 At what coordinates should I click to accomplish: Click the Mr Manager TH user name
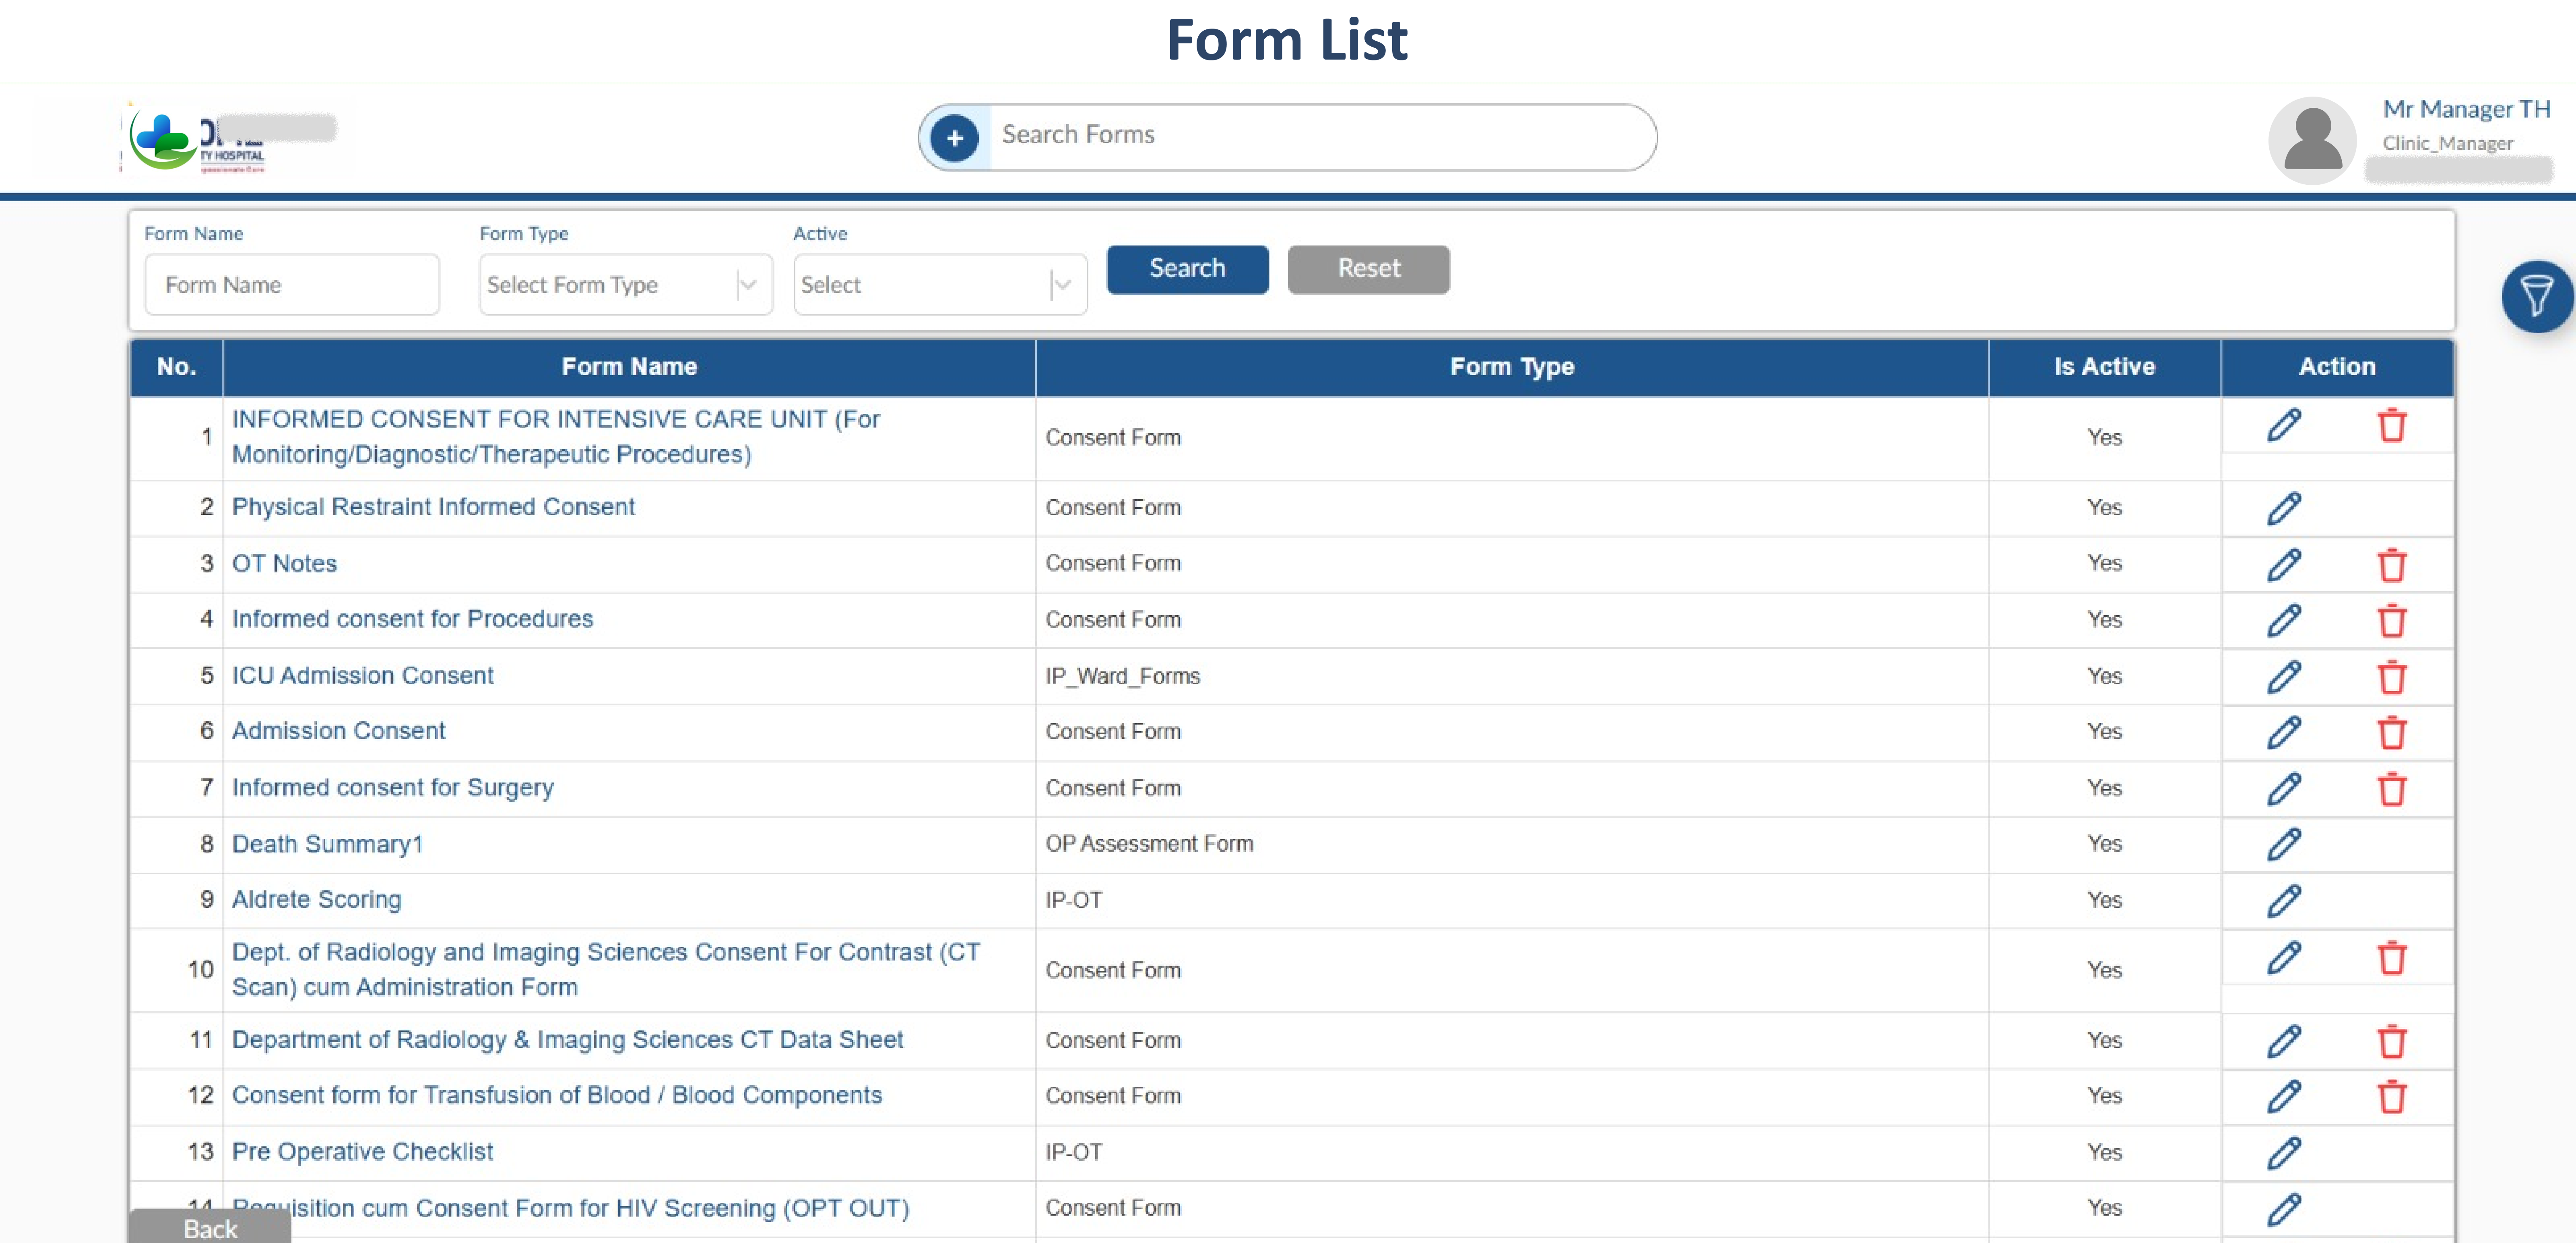pyautogui.click(x=2466, y=109)
